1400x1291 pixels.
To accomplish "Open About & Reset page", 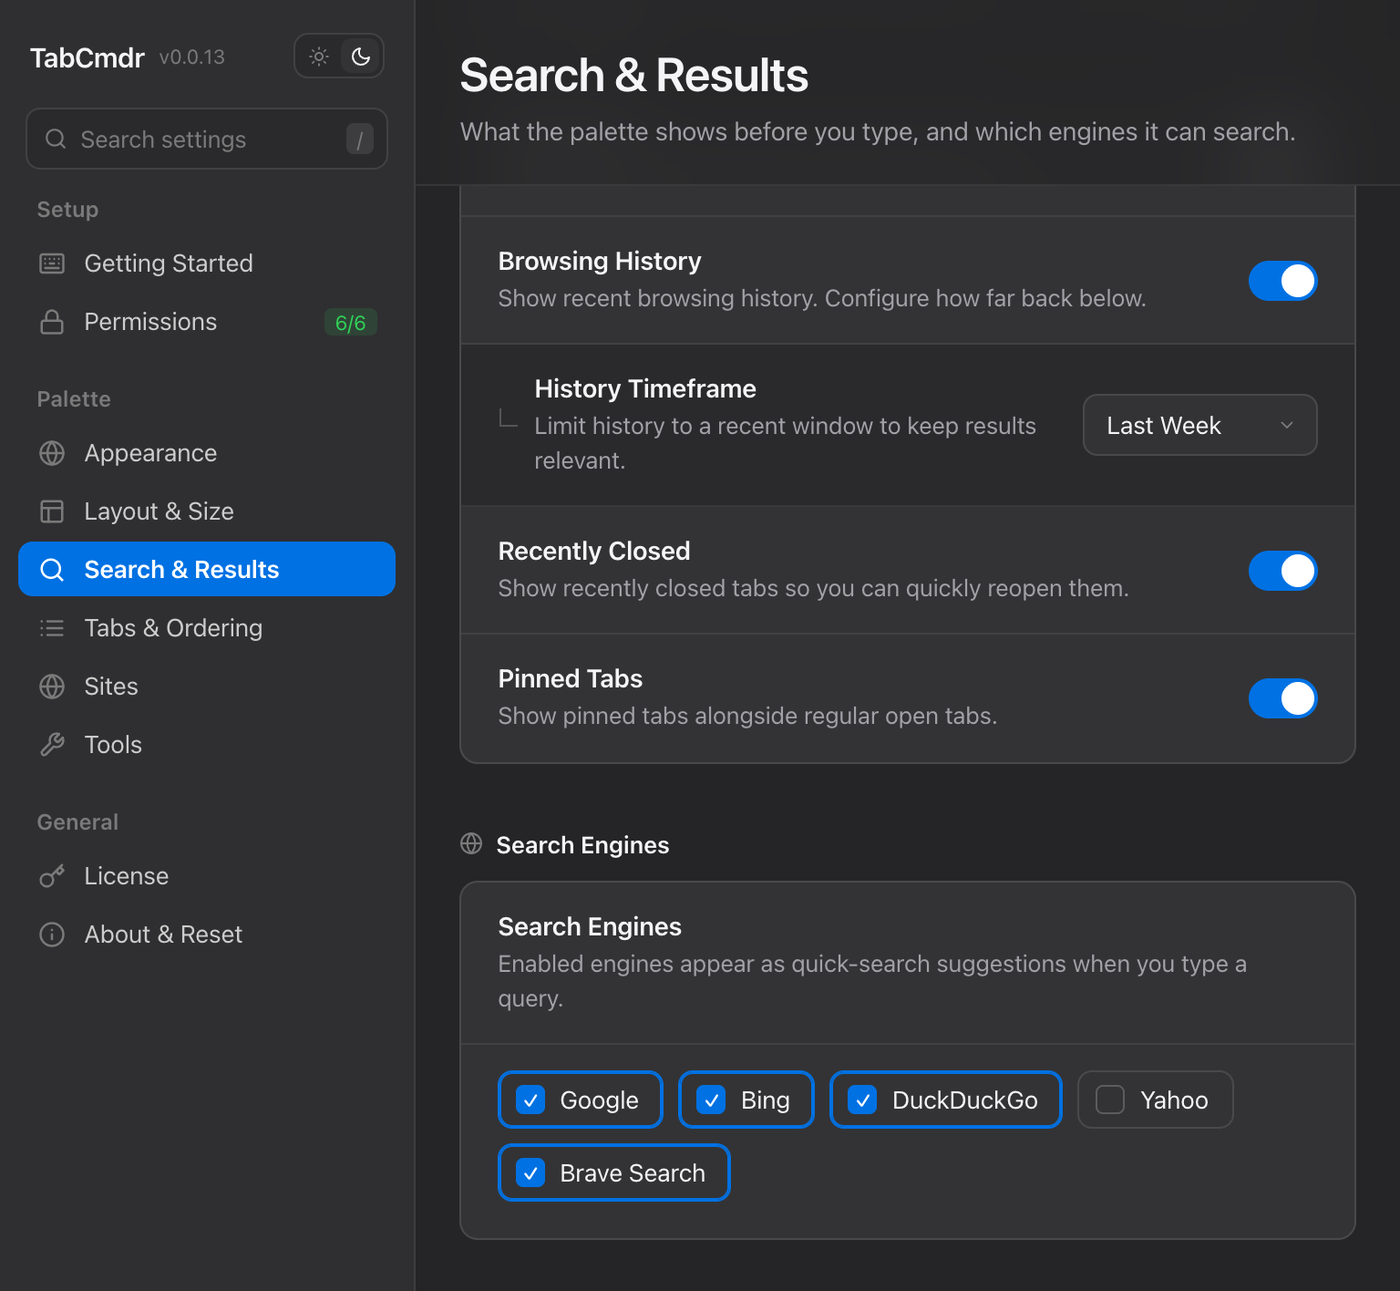I will pyautogui.click(x=207, y=934).
